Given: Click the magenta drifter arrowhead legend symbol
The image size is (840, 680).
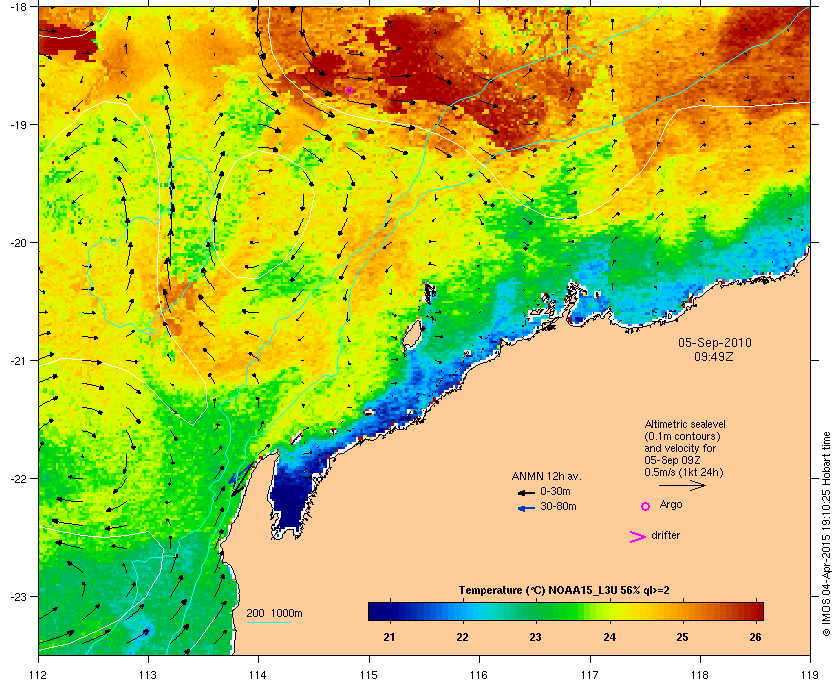Looking at the screenshot, I should tap(638, 536).
